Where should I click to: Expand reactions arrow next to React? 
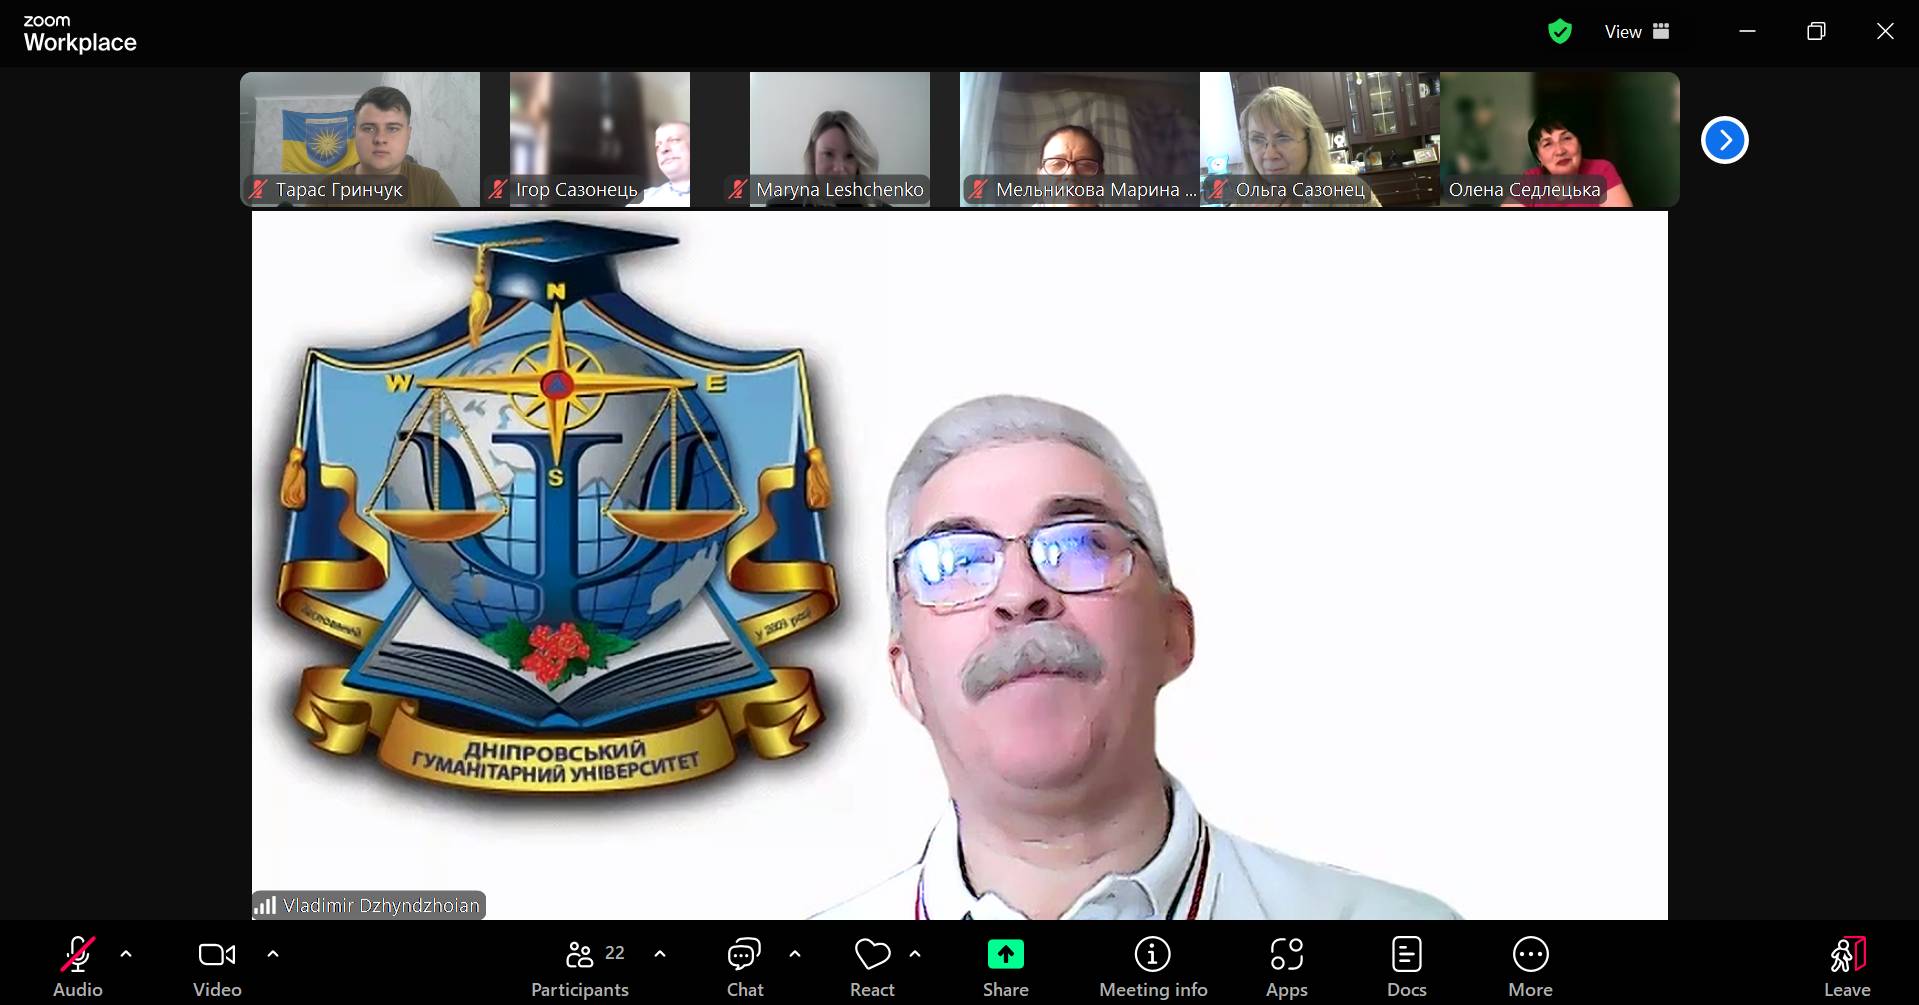(x=915, y=954)
